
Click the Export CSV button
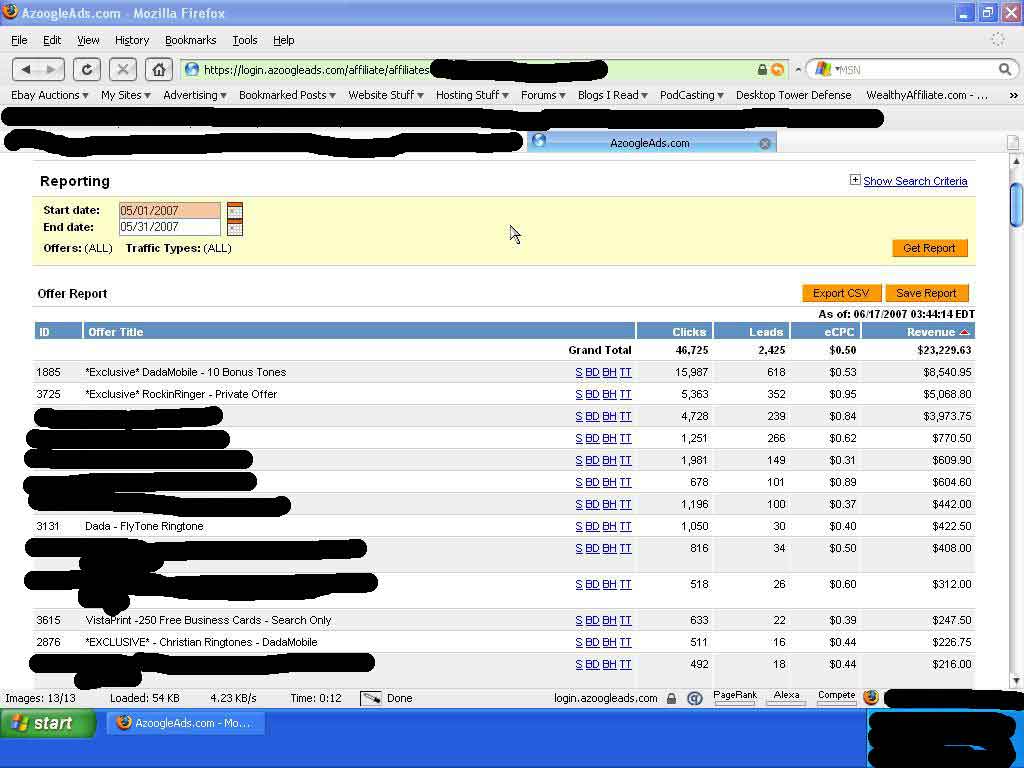coord(841,293)
